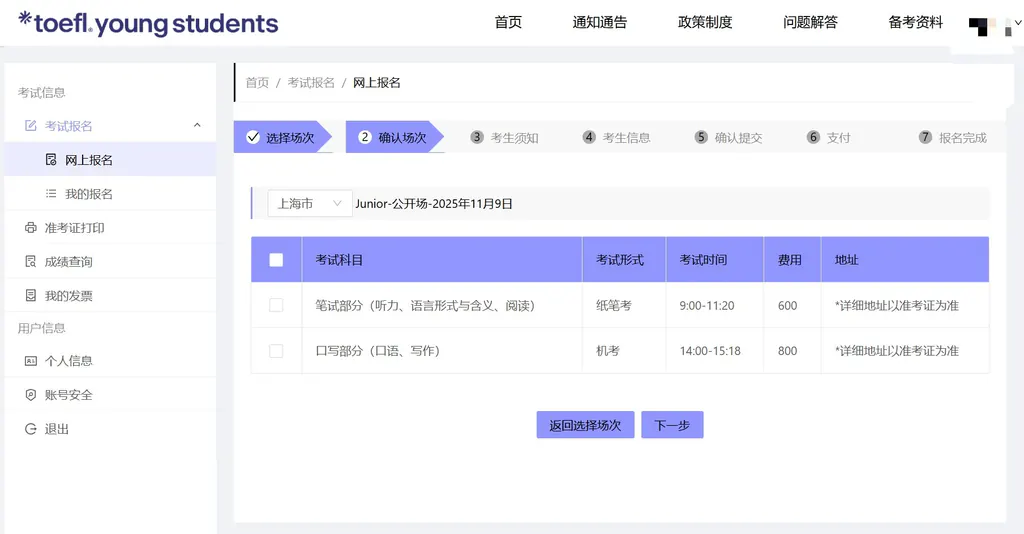Click the 我的发票 invoice icon
The height and width of the screenshot is (534, 1024).
coord(30,296)
